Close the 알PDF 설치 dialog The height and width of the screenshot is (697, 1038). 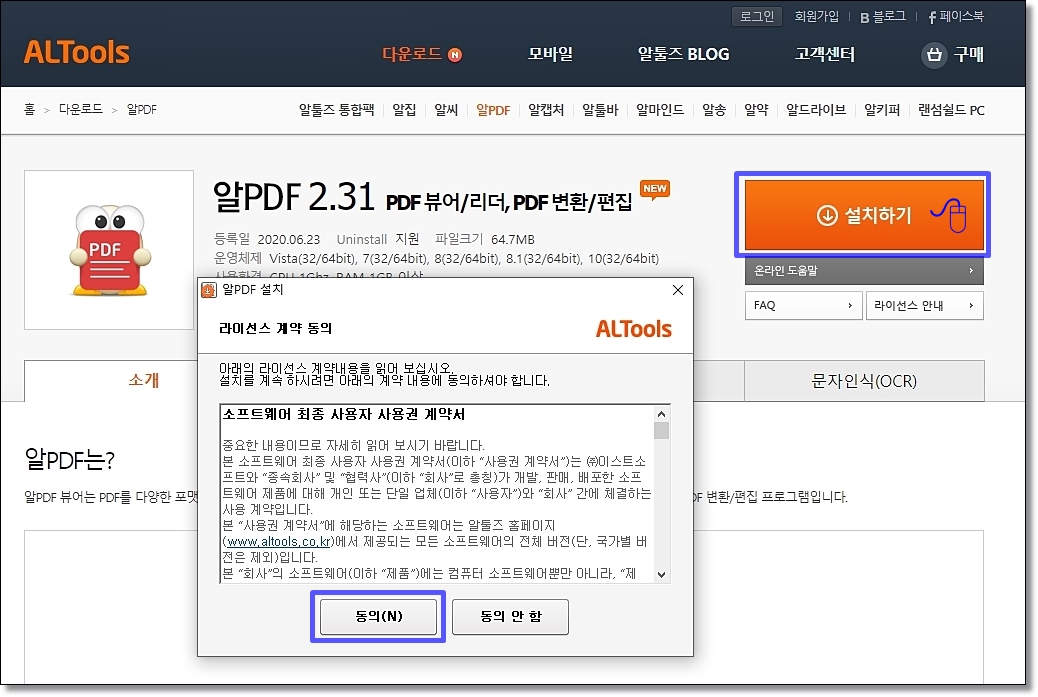coord(678,290)
